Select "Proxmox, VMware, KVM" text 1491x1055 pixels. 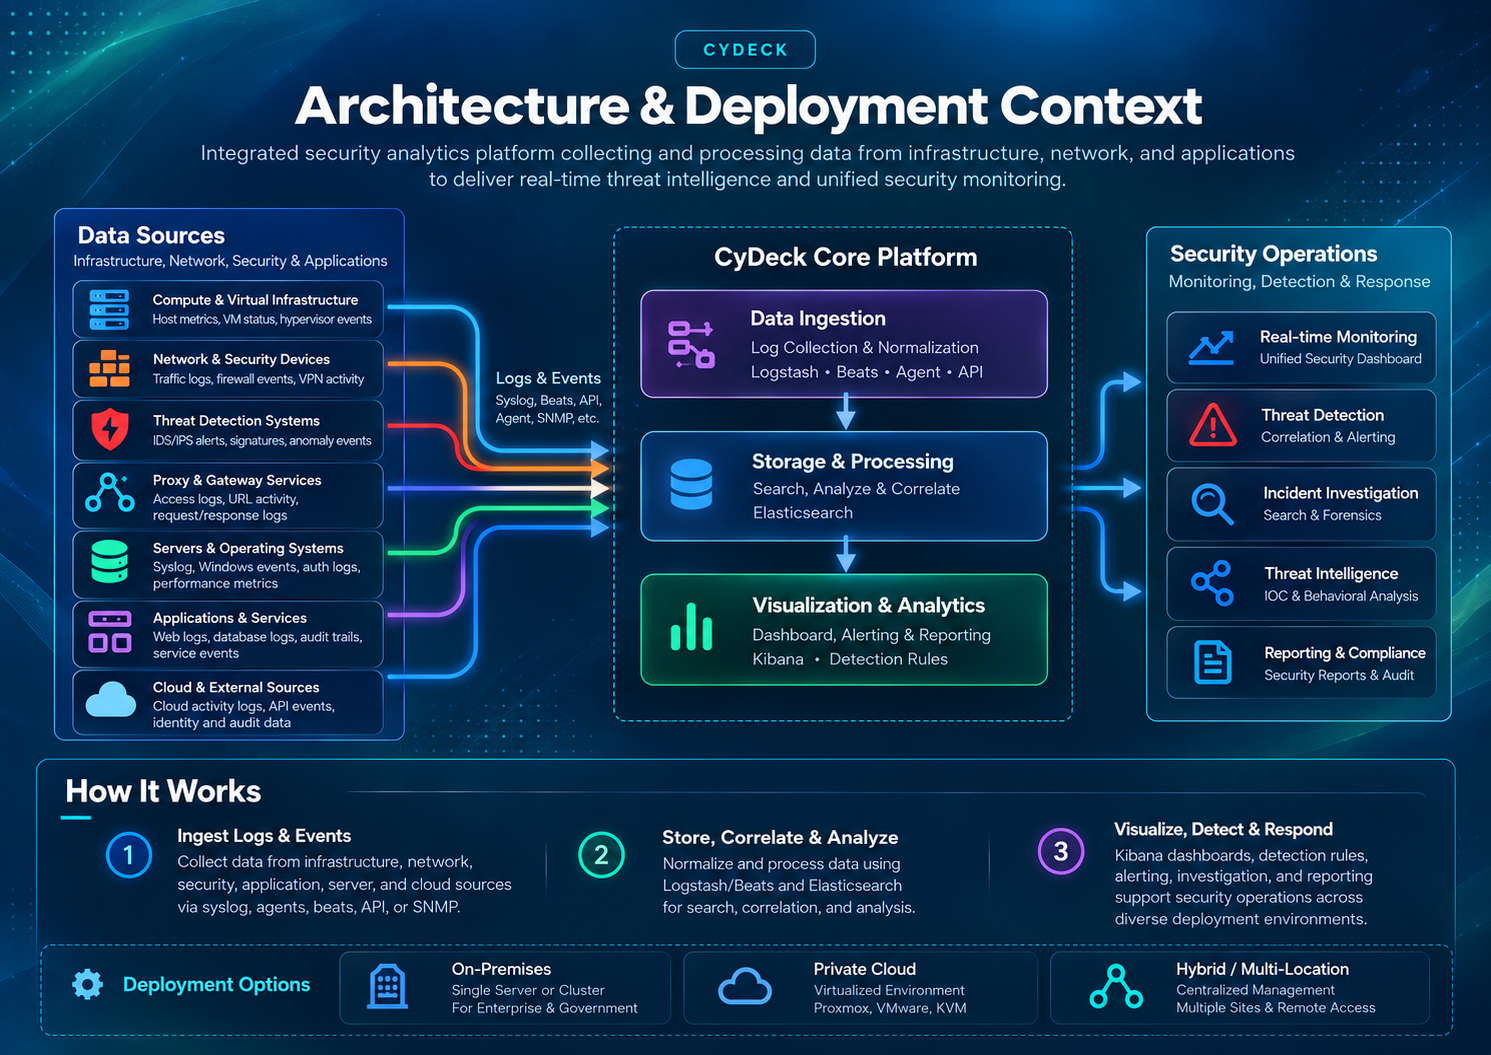(890, 1008)
